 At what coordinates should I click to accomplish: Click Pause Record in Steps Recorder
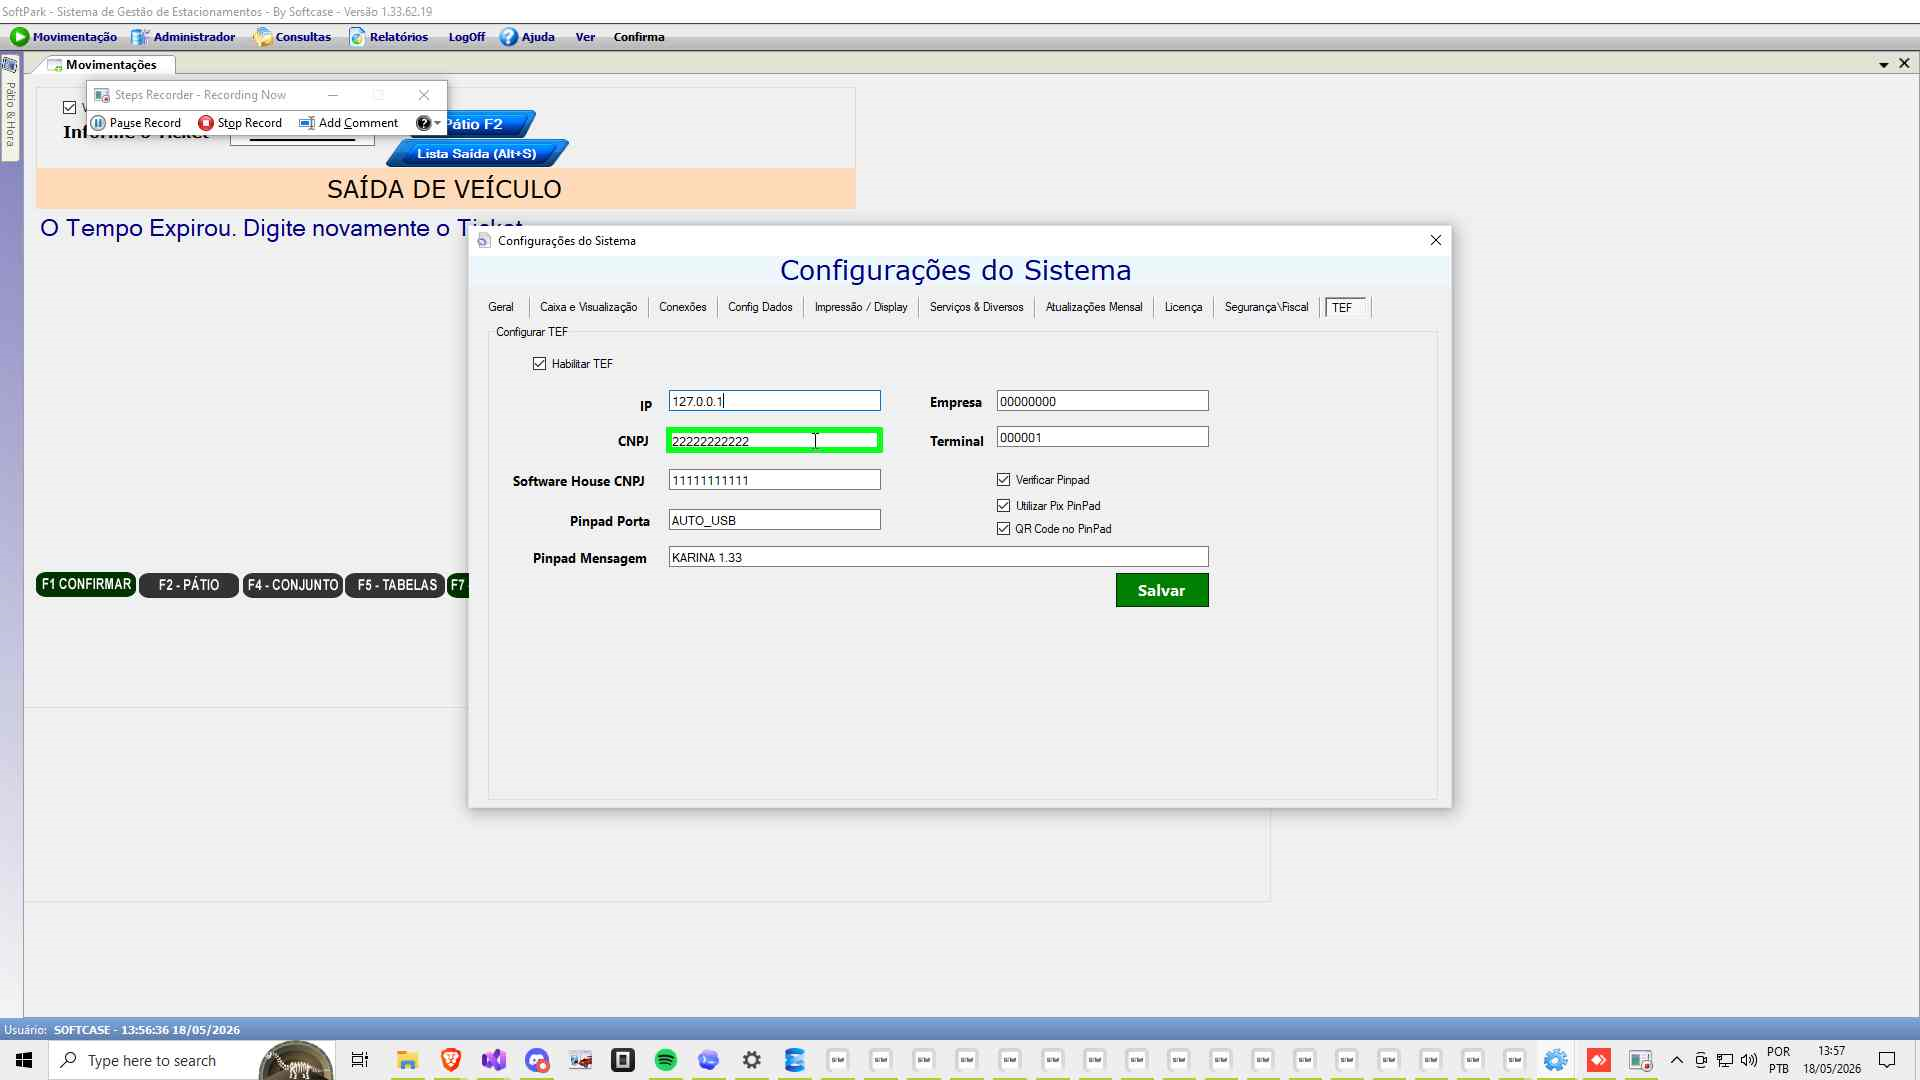(x=136, y=123)
